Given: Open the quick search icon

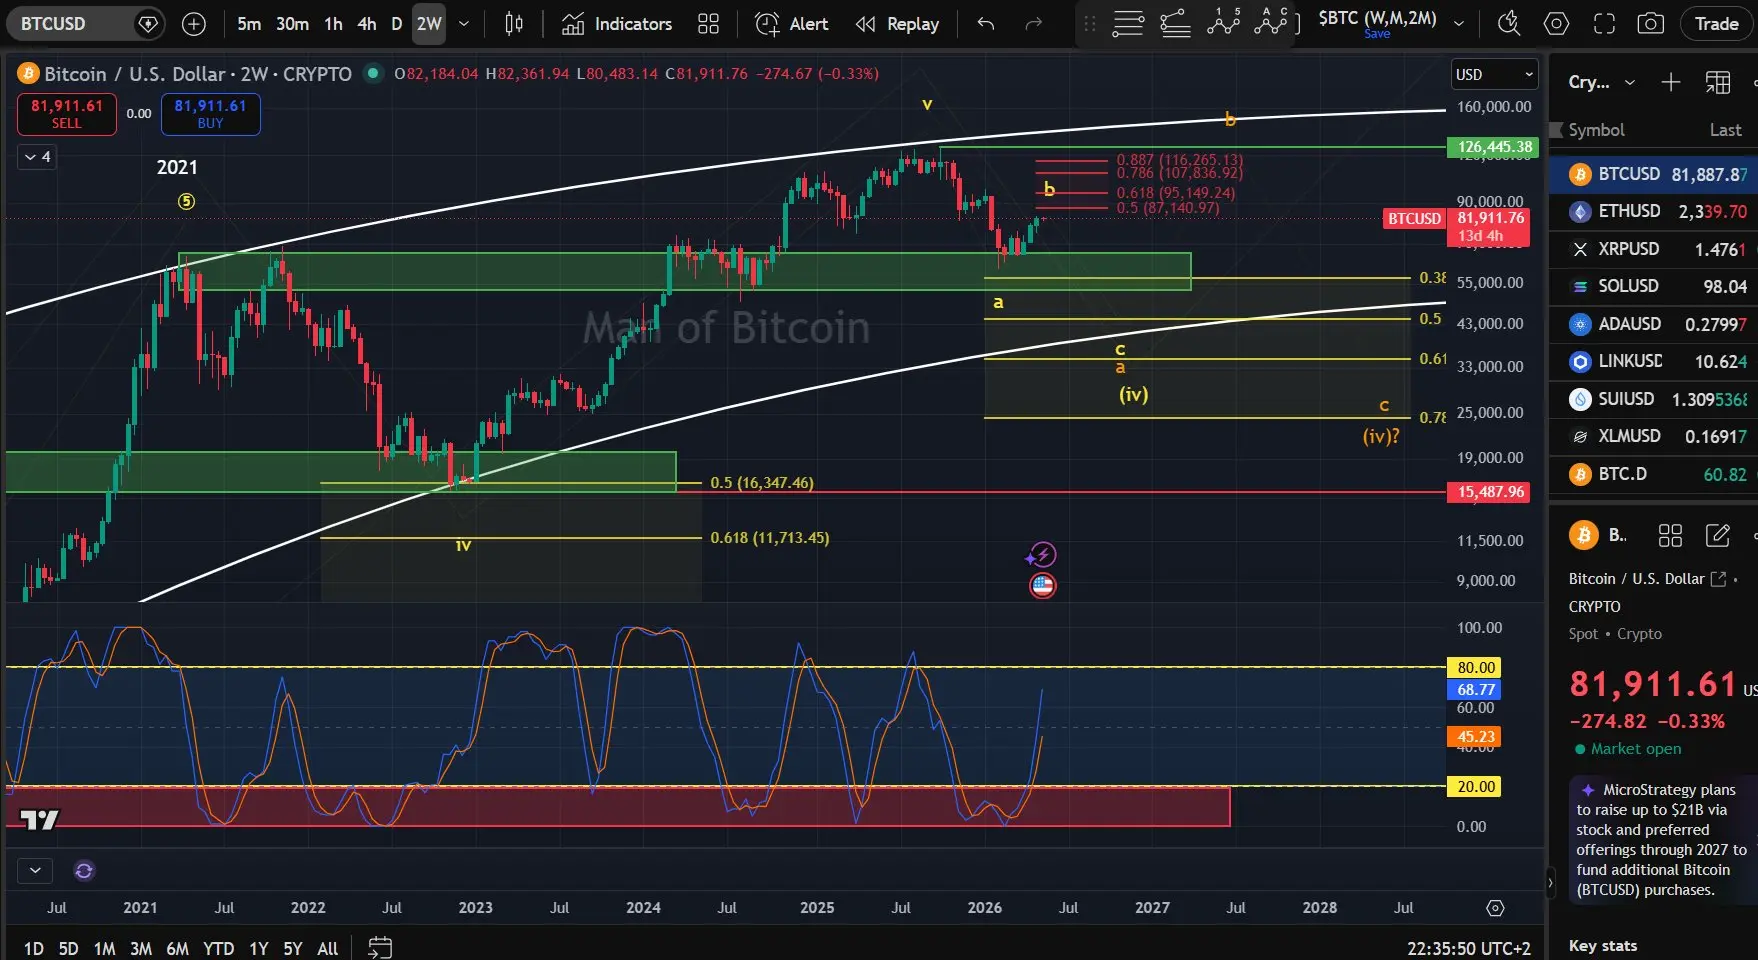Looking at the screenshot, I should [1509, 24].
